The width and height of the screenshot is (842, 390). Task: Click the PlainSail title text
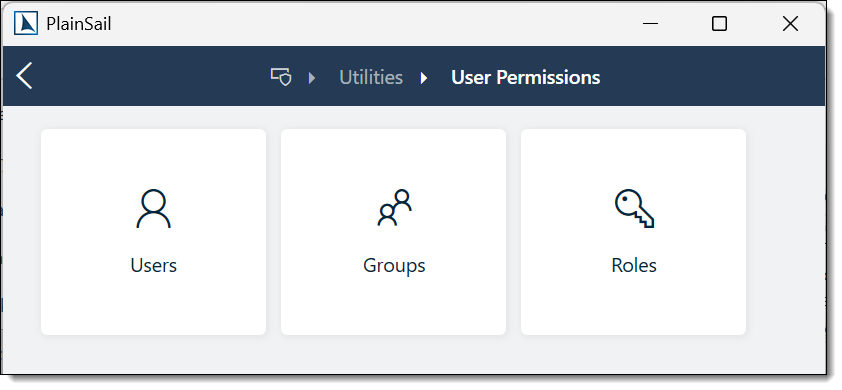pos(78,24)
